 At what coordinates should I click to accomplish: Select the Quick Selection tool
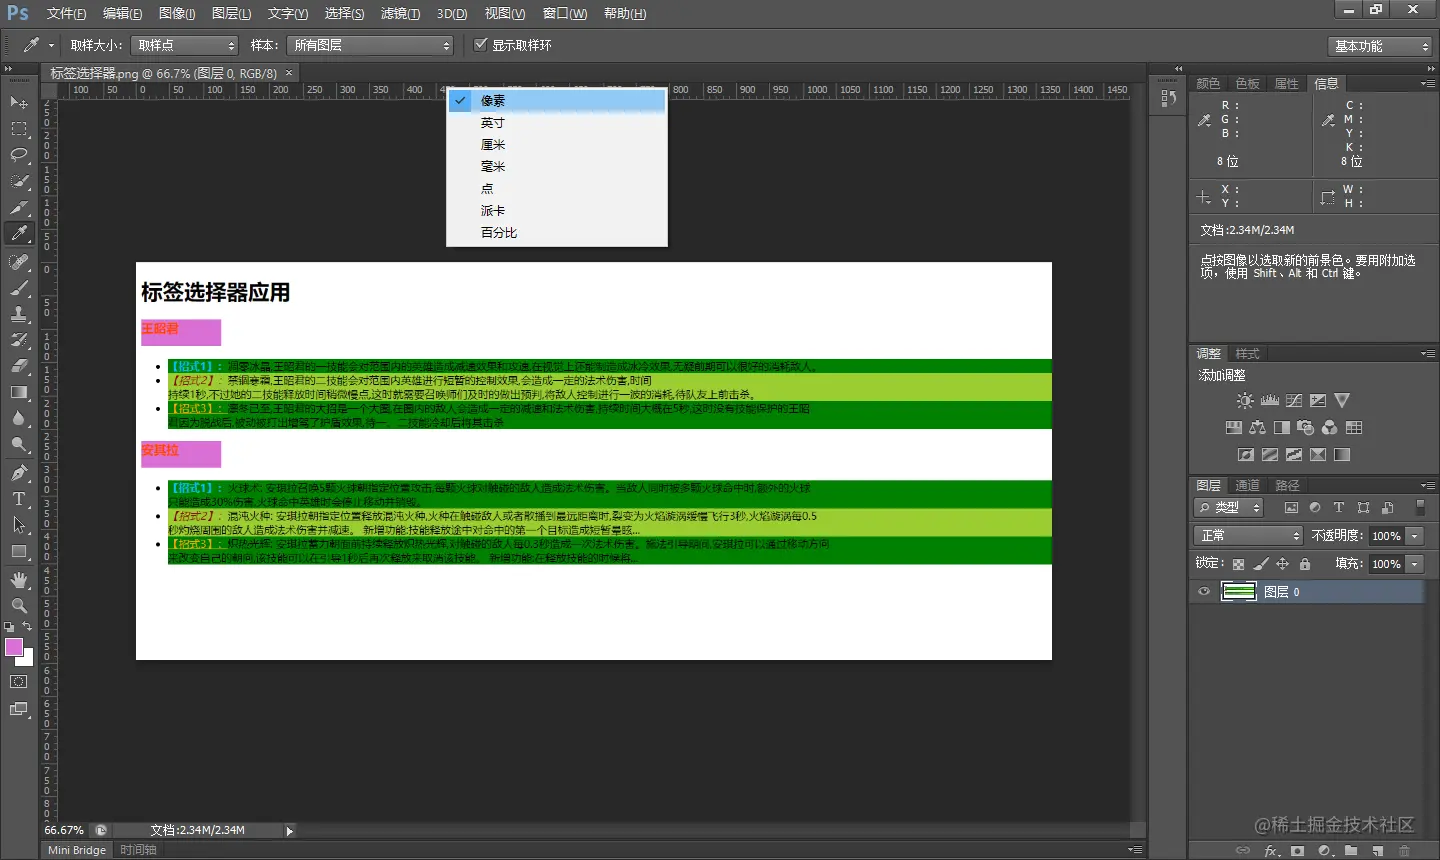[x=19, y=181]
